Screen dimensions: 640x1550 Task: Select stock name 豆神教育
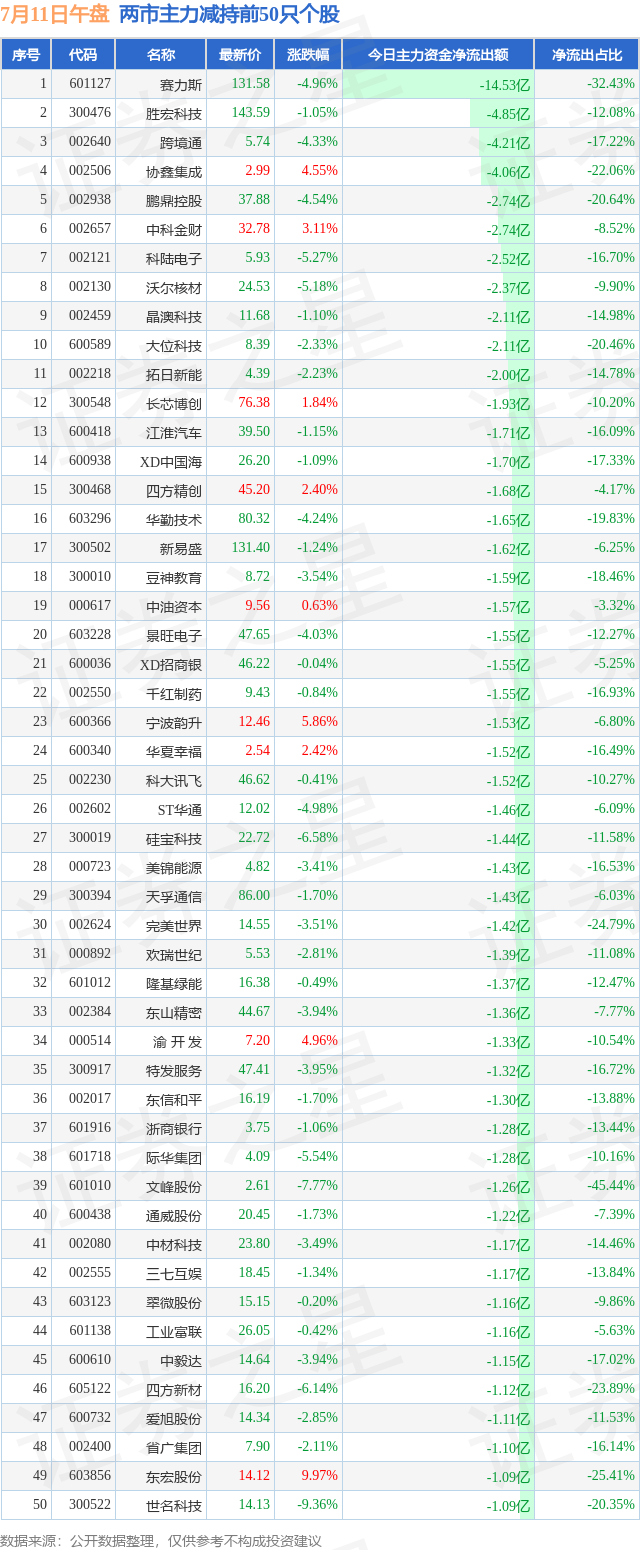coord(174,577)
